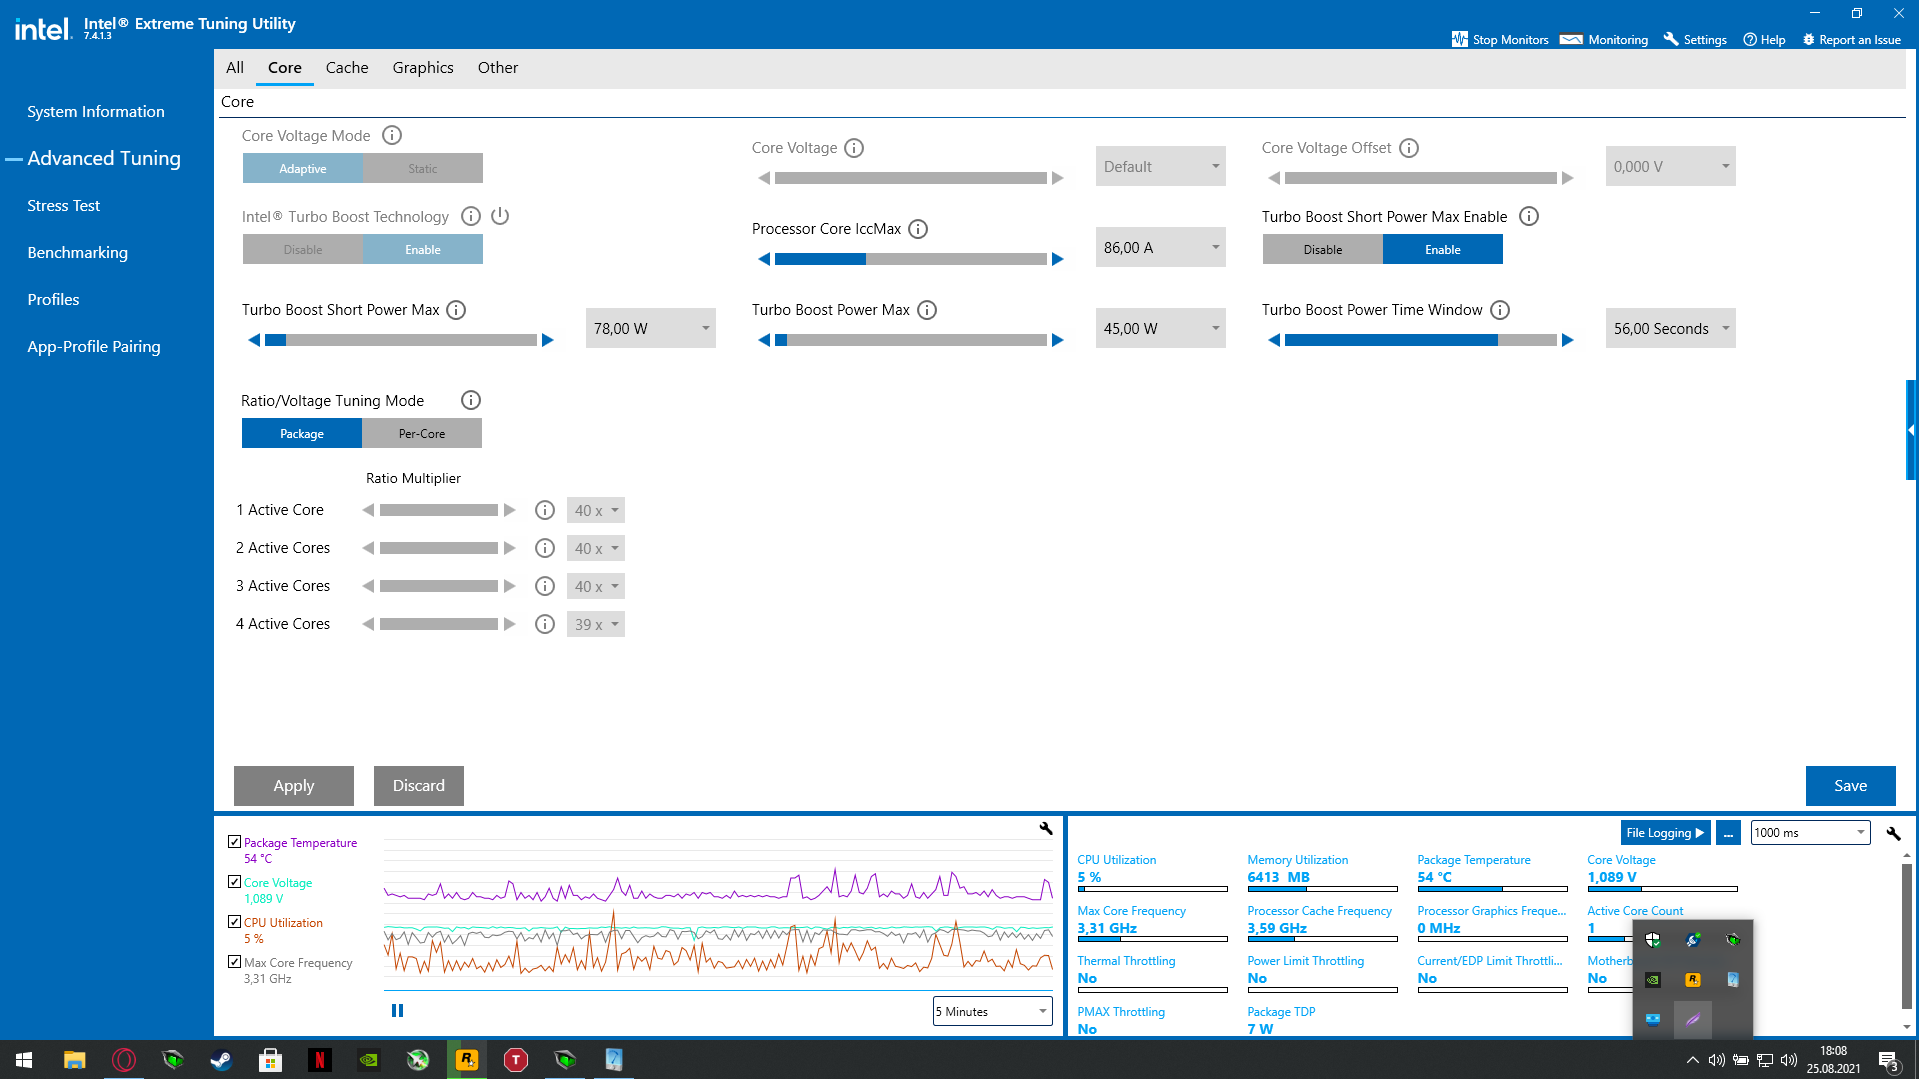Uncheck Core Voltage graph checkbox
This screenshot has width=1919, height=1079.
click(235, 882)
